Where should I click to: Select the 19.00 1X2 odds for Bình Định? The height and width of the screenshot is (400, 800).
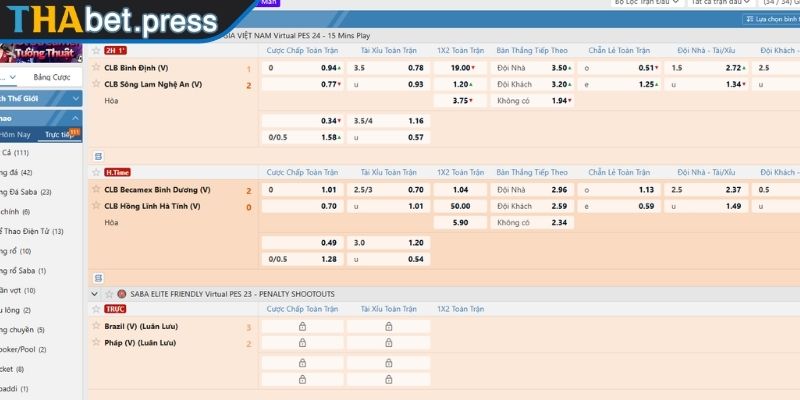point(461,68)
